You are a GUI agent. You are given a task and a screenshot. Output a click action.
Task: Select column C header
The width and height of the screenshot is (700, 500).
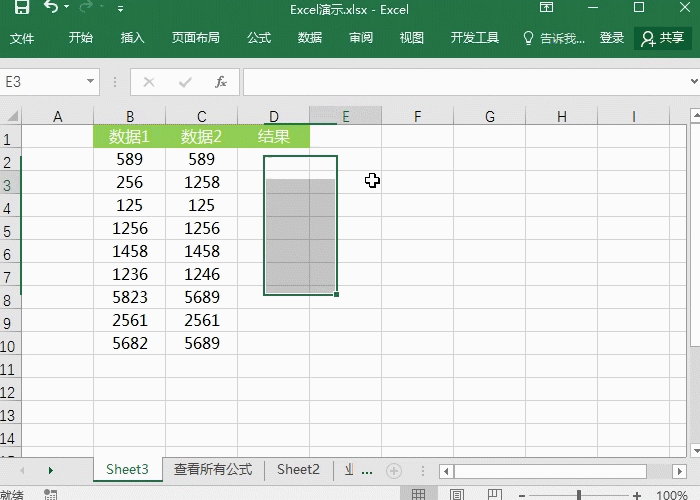tap(201, 116)
